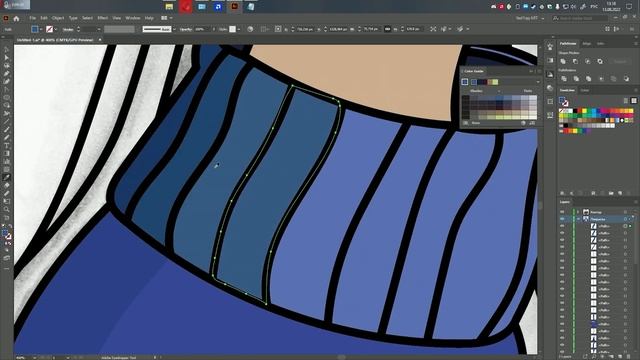Select the Type tool (T icon)
640x360 pixels.
coord(7,146)
